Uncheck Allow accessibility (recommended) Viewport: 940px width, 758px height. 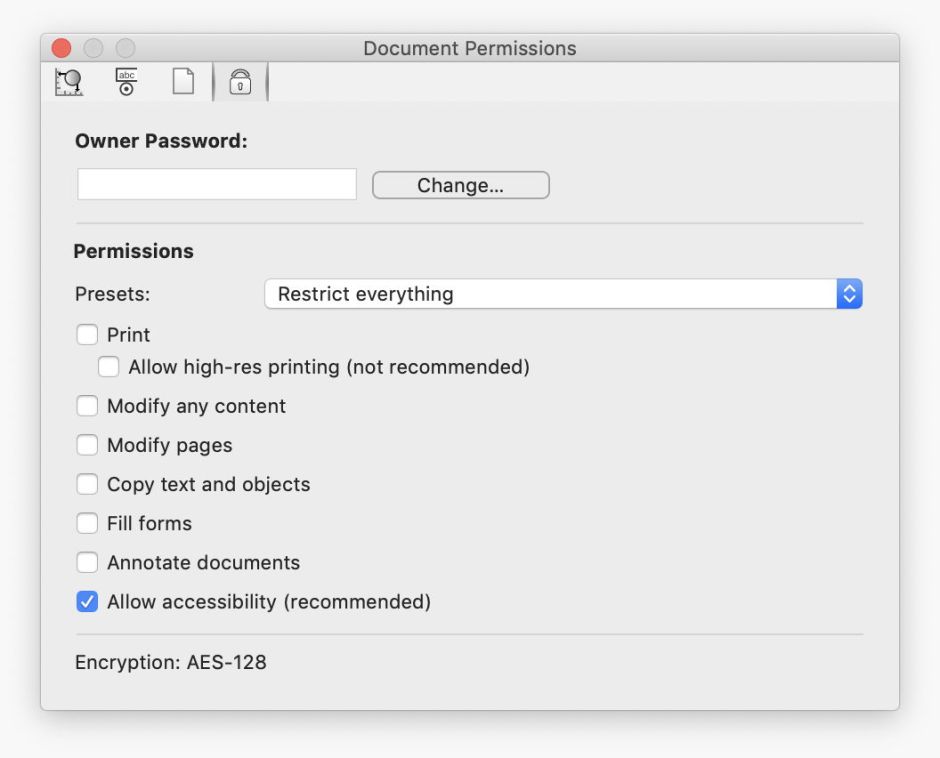[x=88, y=602]
